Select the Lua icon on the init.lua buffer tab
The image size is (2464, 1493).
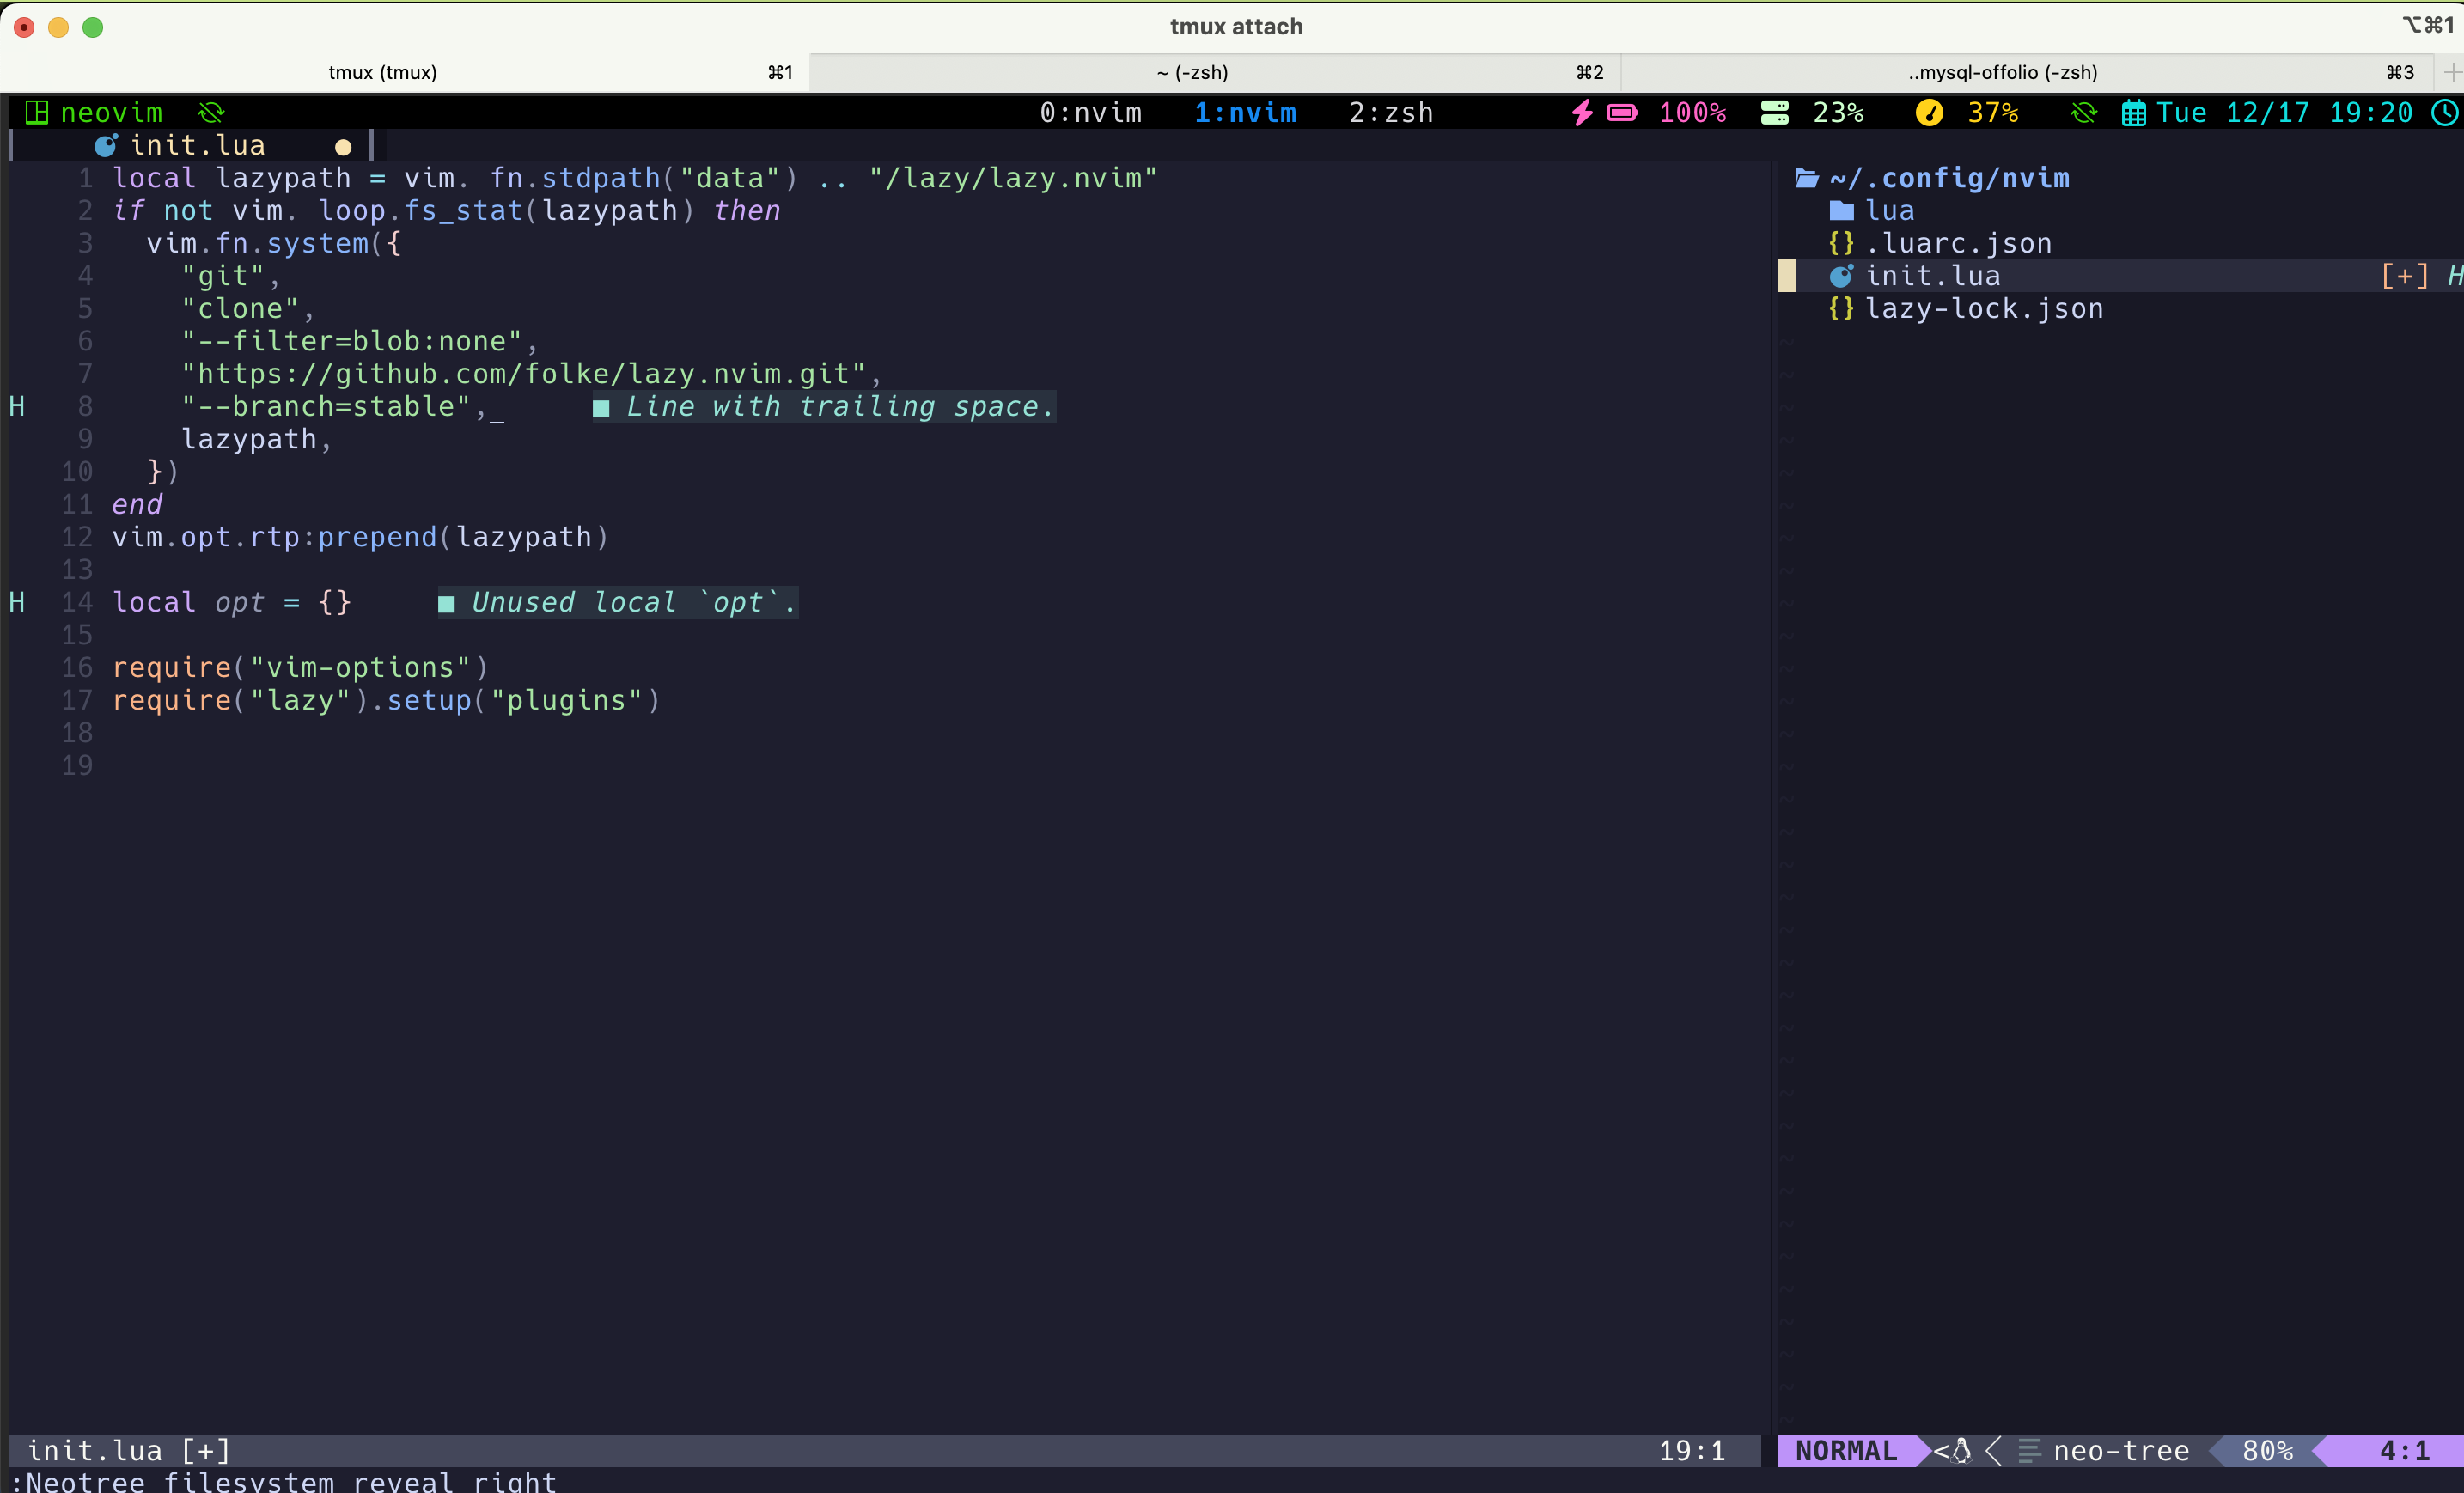(x=106, y=145)
